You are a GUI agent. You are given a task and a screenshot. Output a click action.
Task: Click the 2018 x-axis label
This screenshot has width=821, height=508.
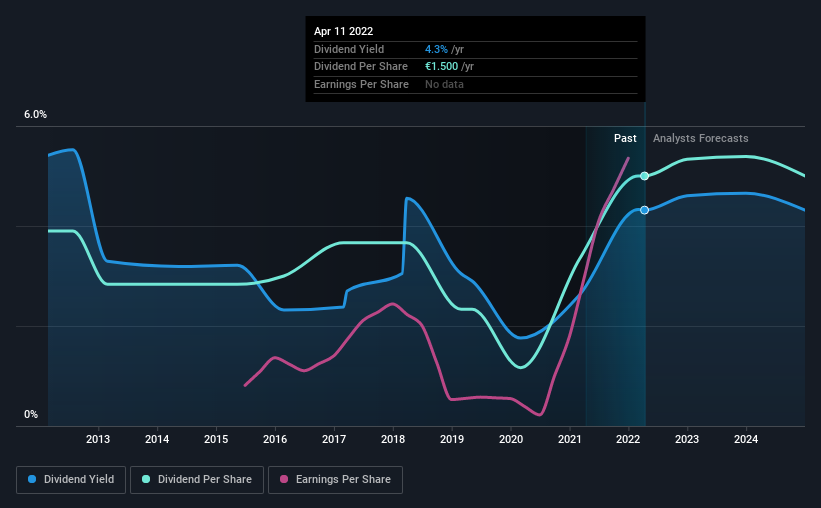pyautogui.click(x=393, y=439)
